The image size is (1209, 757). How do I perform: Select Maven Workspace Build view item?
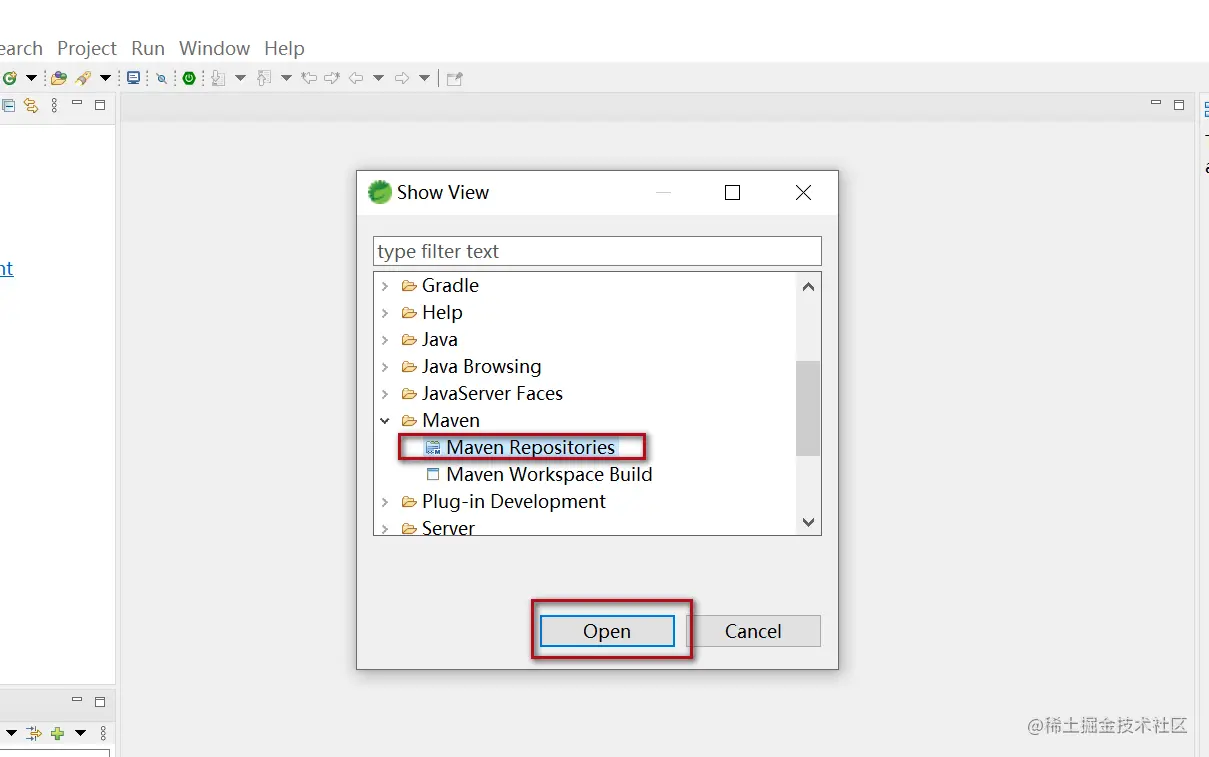point(549,474)
